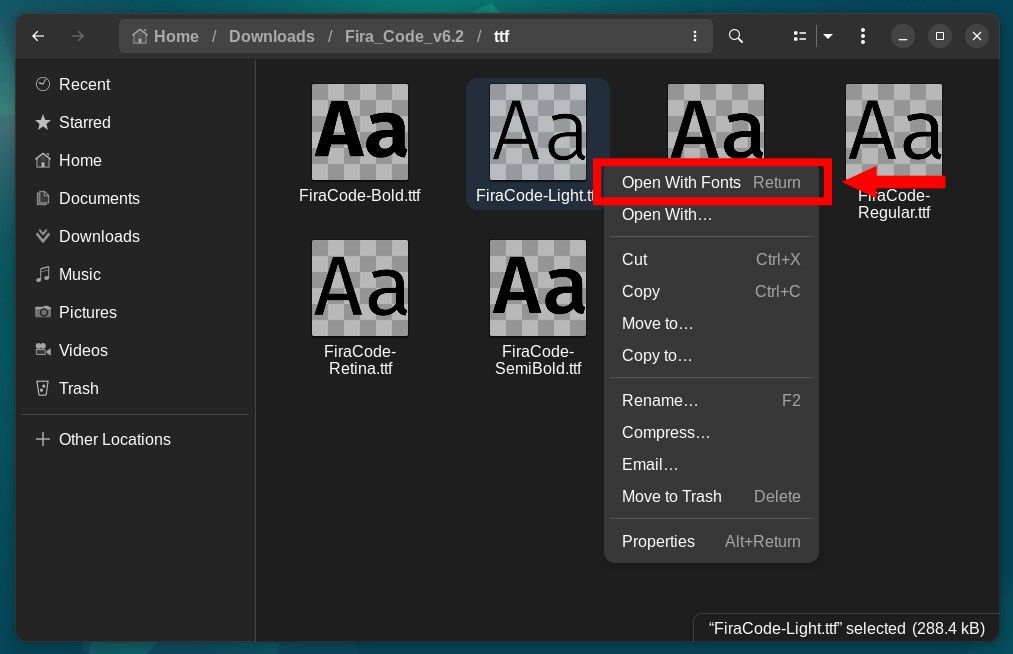Choose Open With Fonts
This screenshot has width=1013, height=654.
coord(711,183)
